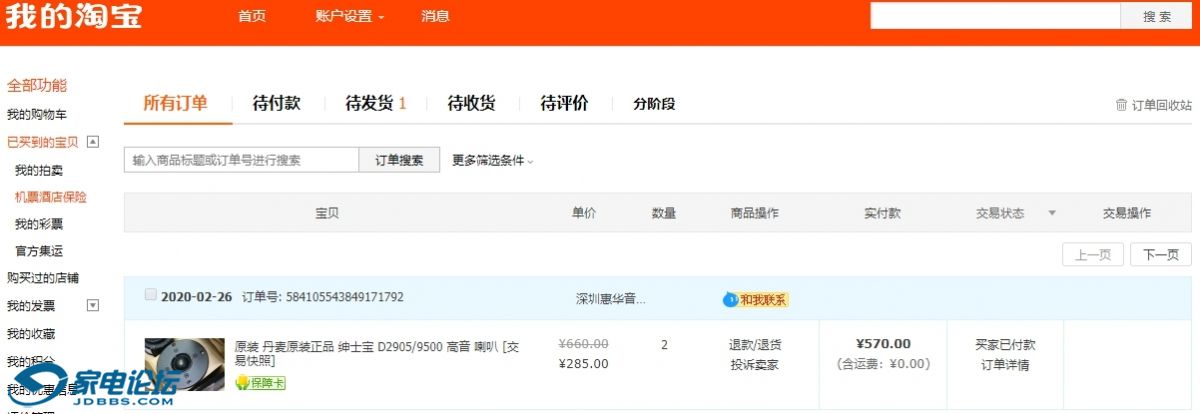Open 更多筛选条件 filter dropdown
The image size is (1200, 414).
point(493,160)
